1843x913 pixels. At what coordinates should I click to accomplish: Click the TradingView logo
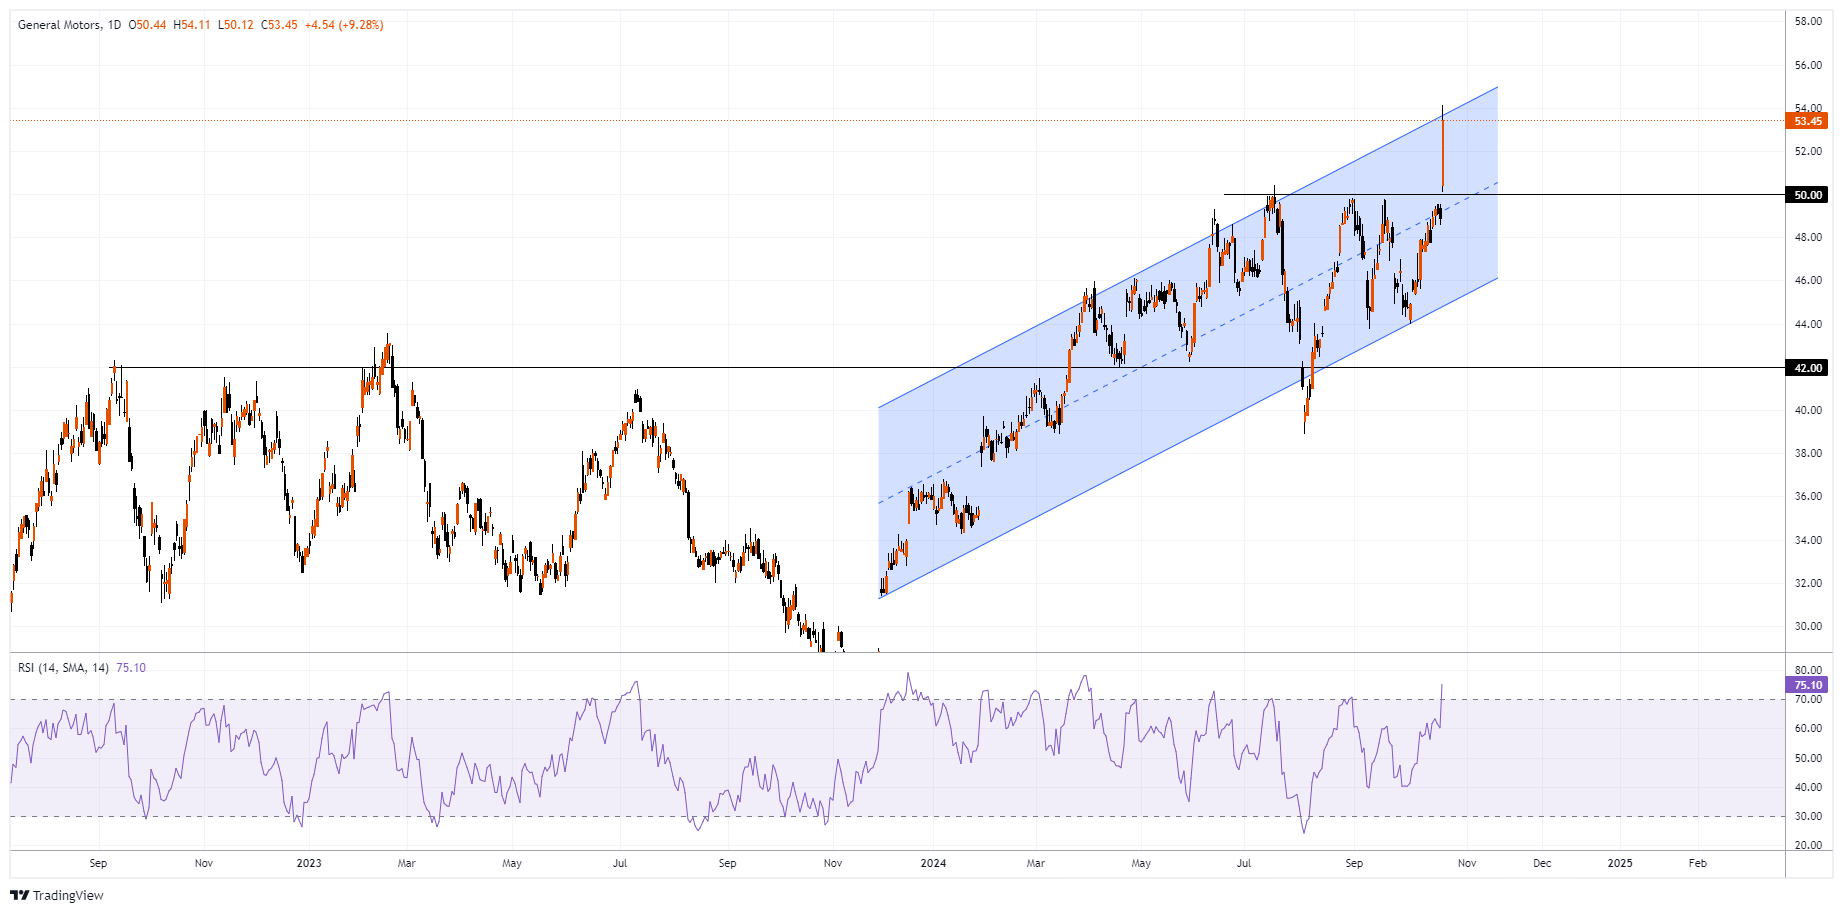pyautogui.click(x=57, y=895)
